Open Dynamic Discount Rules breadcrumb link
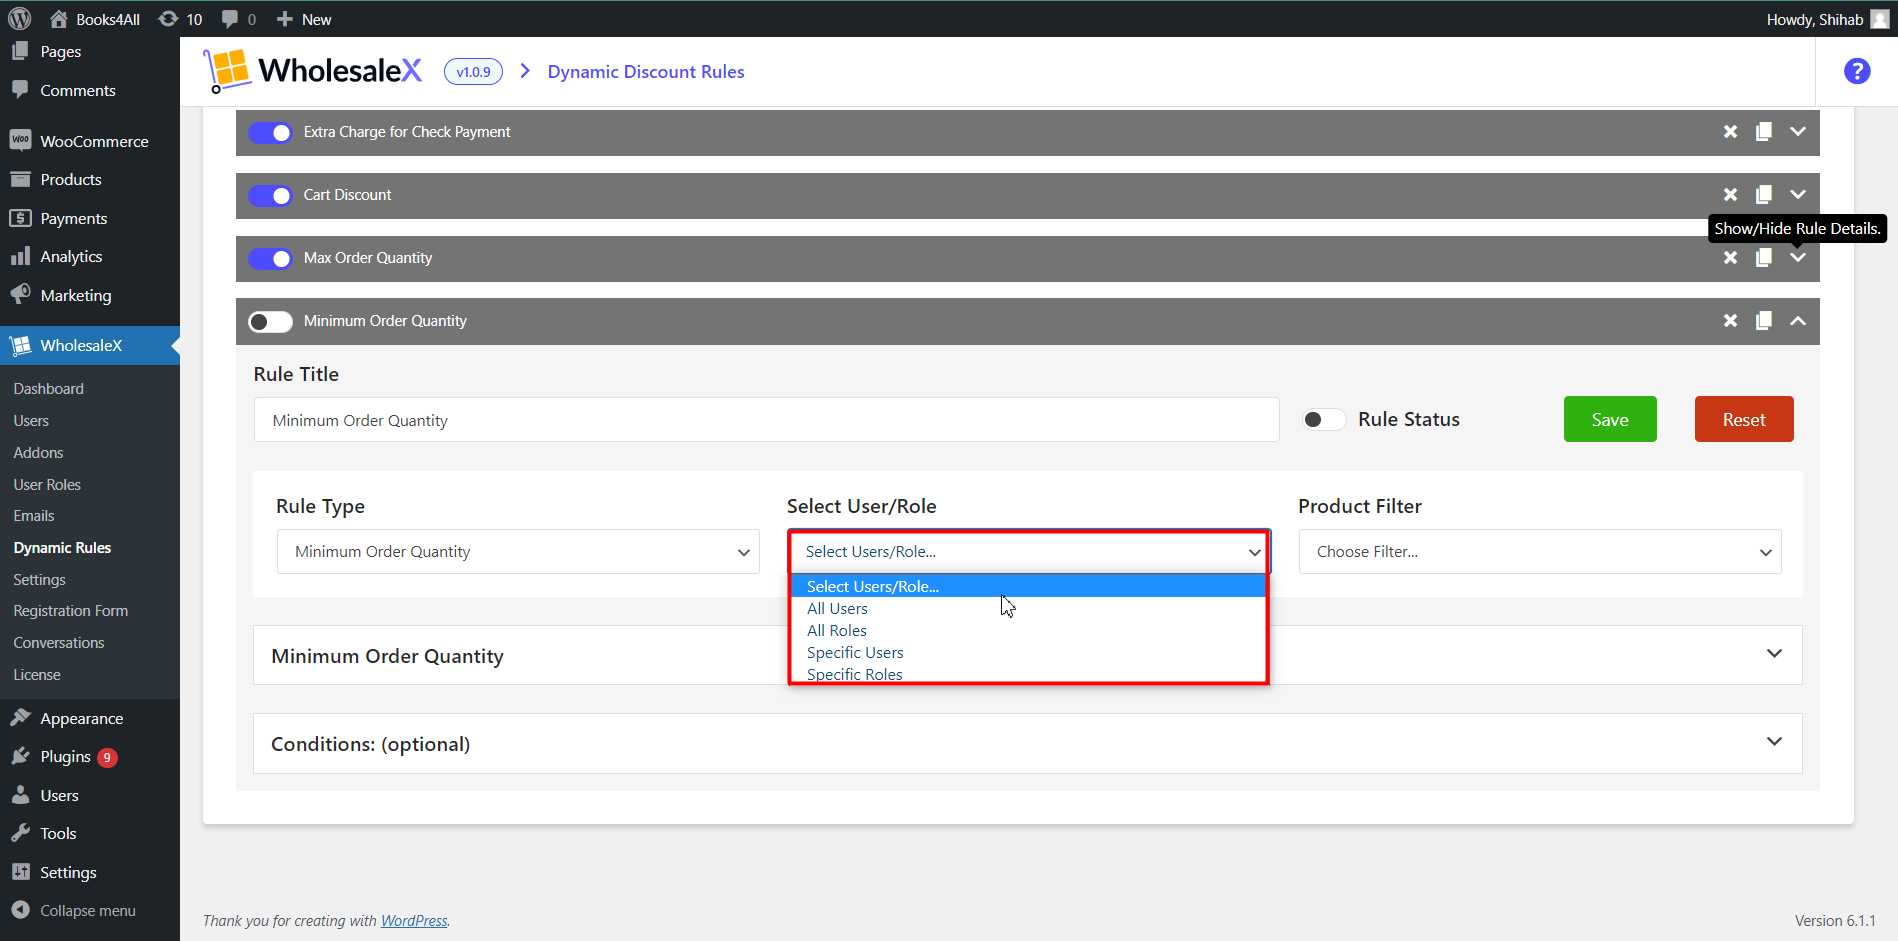This screenshot has width=1898, height=941. (x=646, y=72)
